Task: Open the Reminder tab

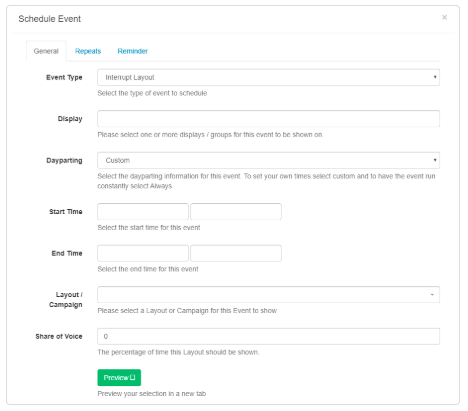Action: (132, 51)
